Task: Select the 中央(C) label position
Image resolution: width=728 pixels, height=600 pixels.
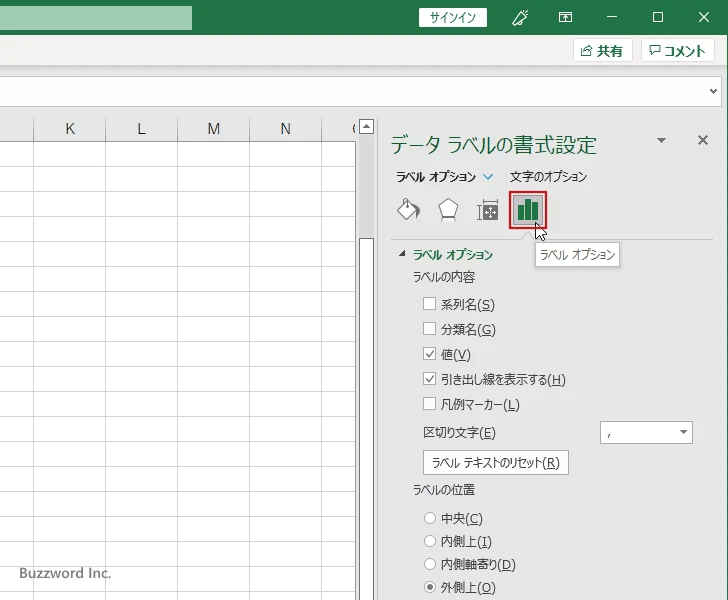Action: 430,518
